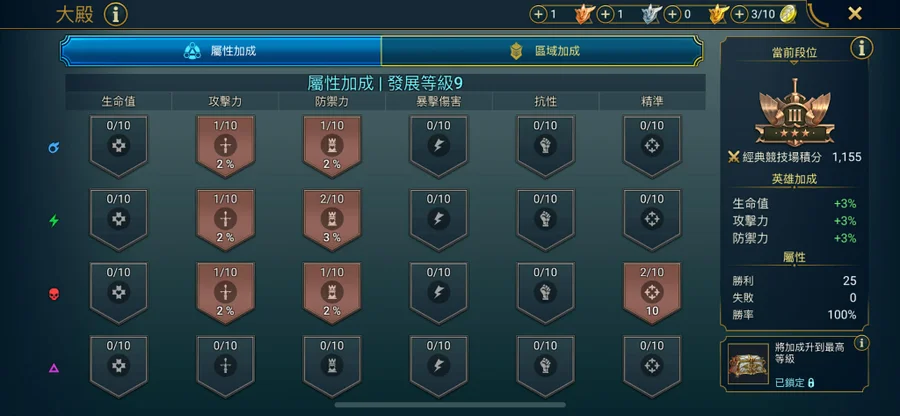Select the purple void triangle affinity icon
Viewport: 900px width, 416px height.
point(53,368)
